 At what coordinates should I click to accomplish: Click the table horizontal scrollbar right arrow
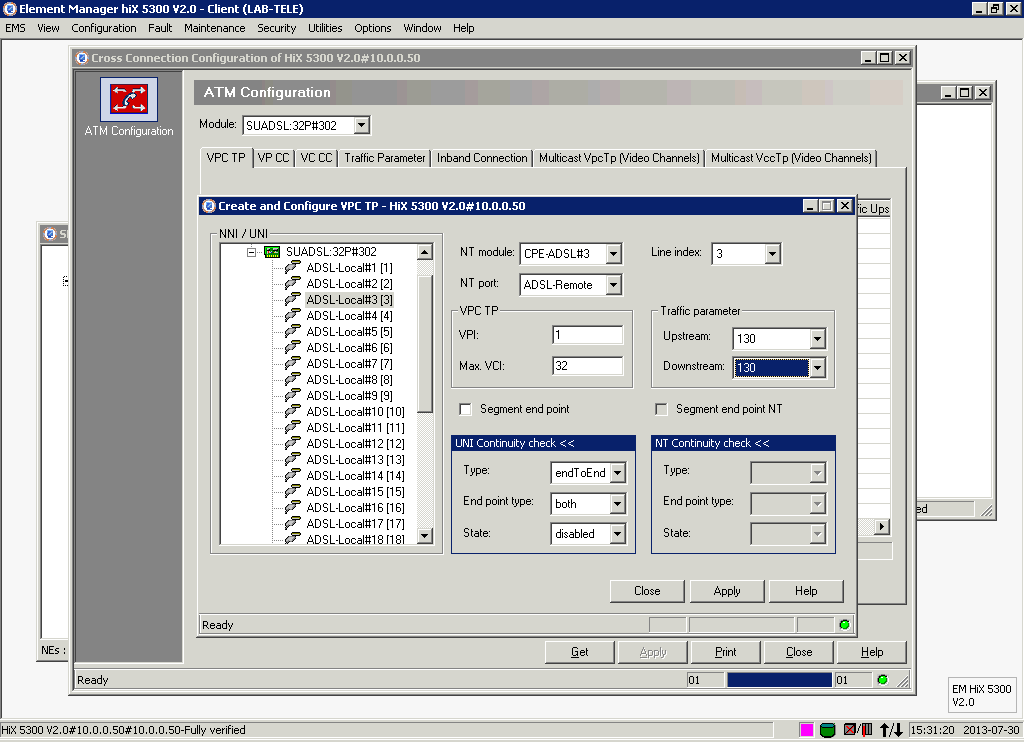point(882,526)
